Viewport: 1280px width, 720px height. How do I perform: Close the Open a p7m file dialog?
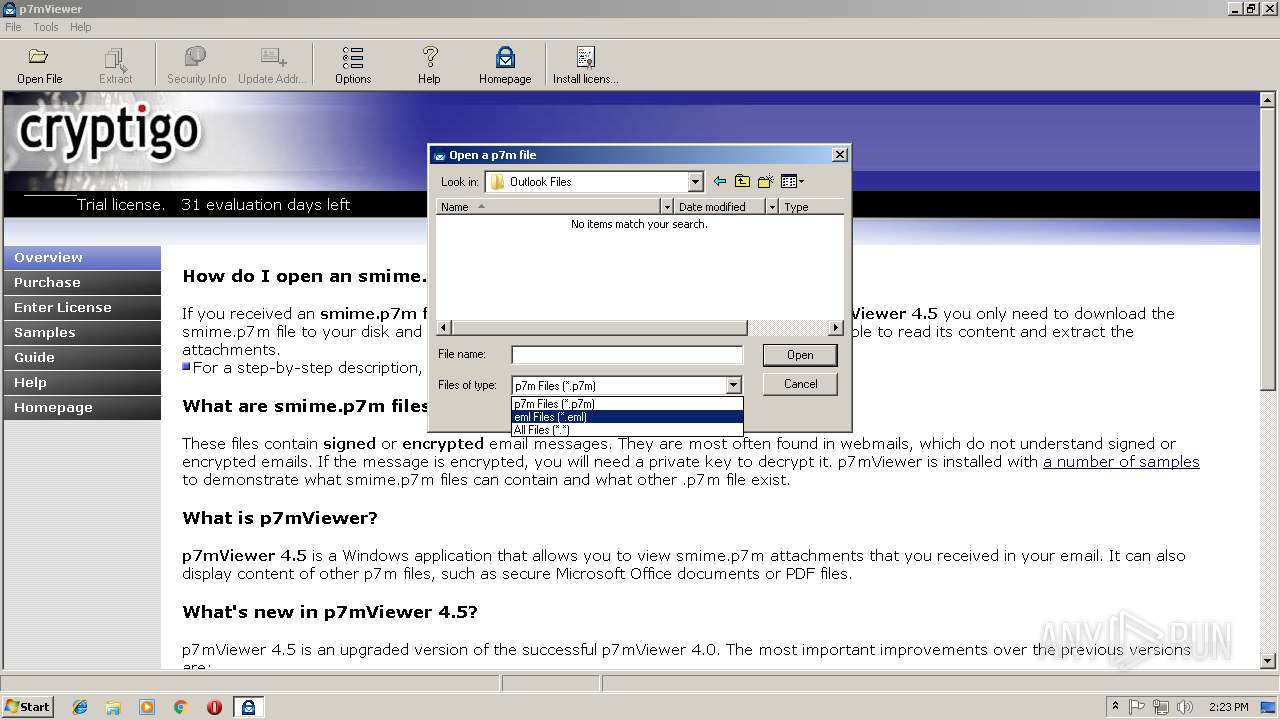pyautogui.click(x=840, y=154)
